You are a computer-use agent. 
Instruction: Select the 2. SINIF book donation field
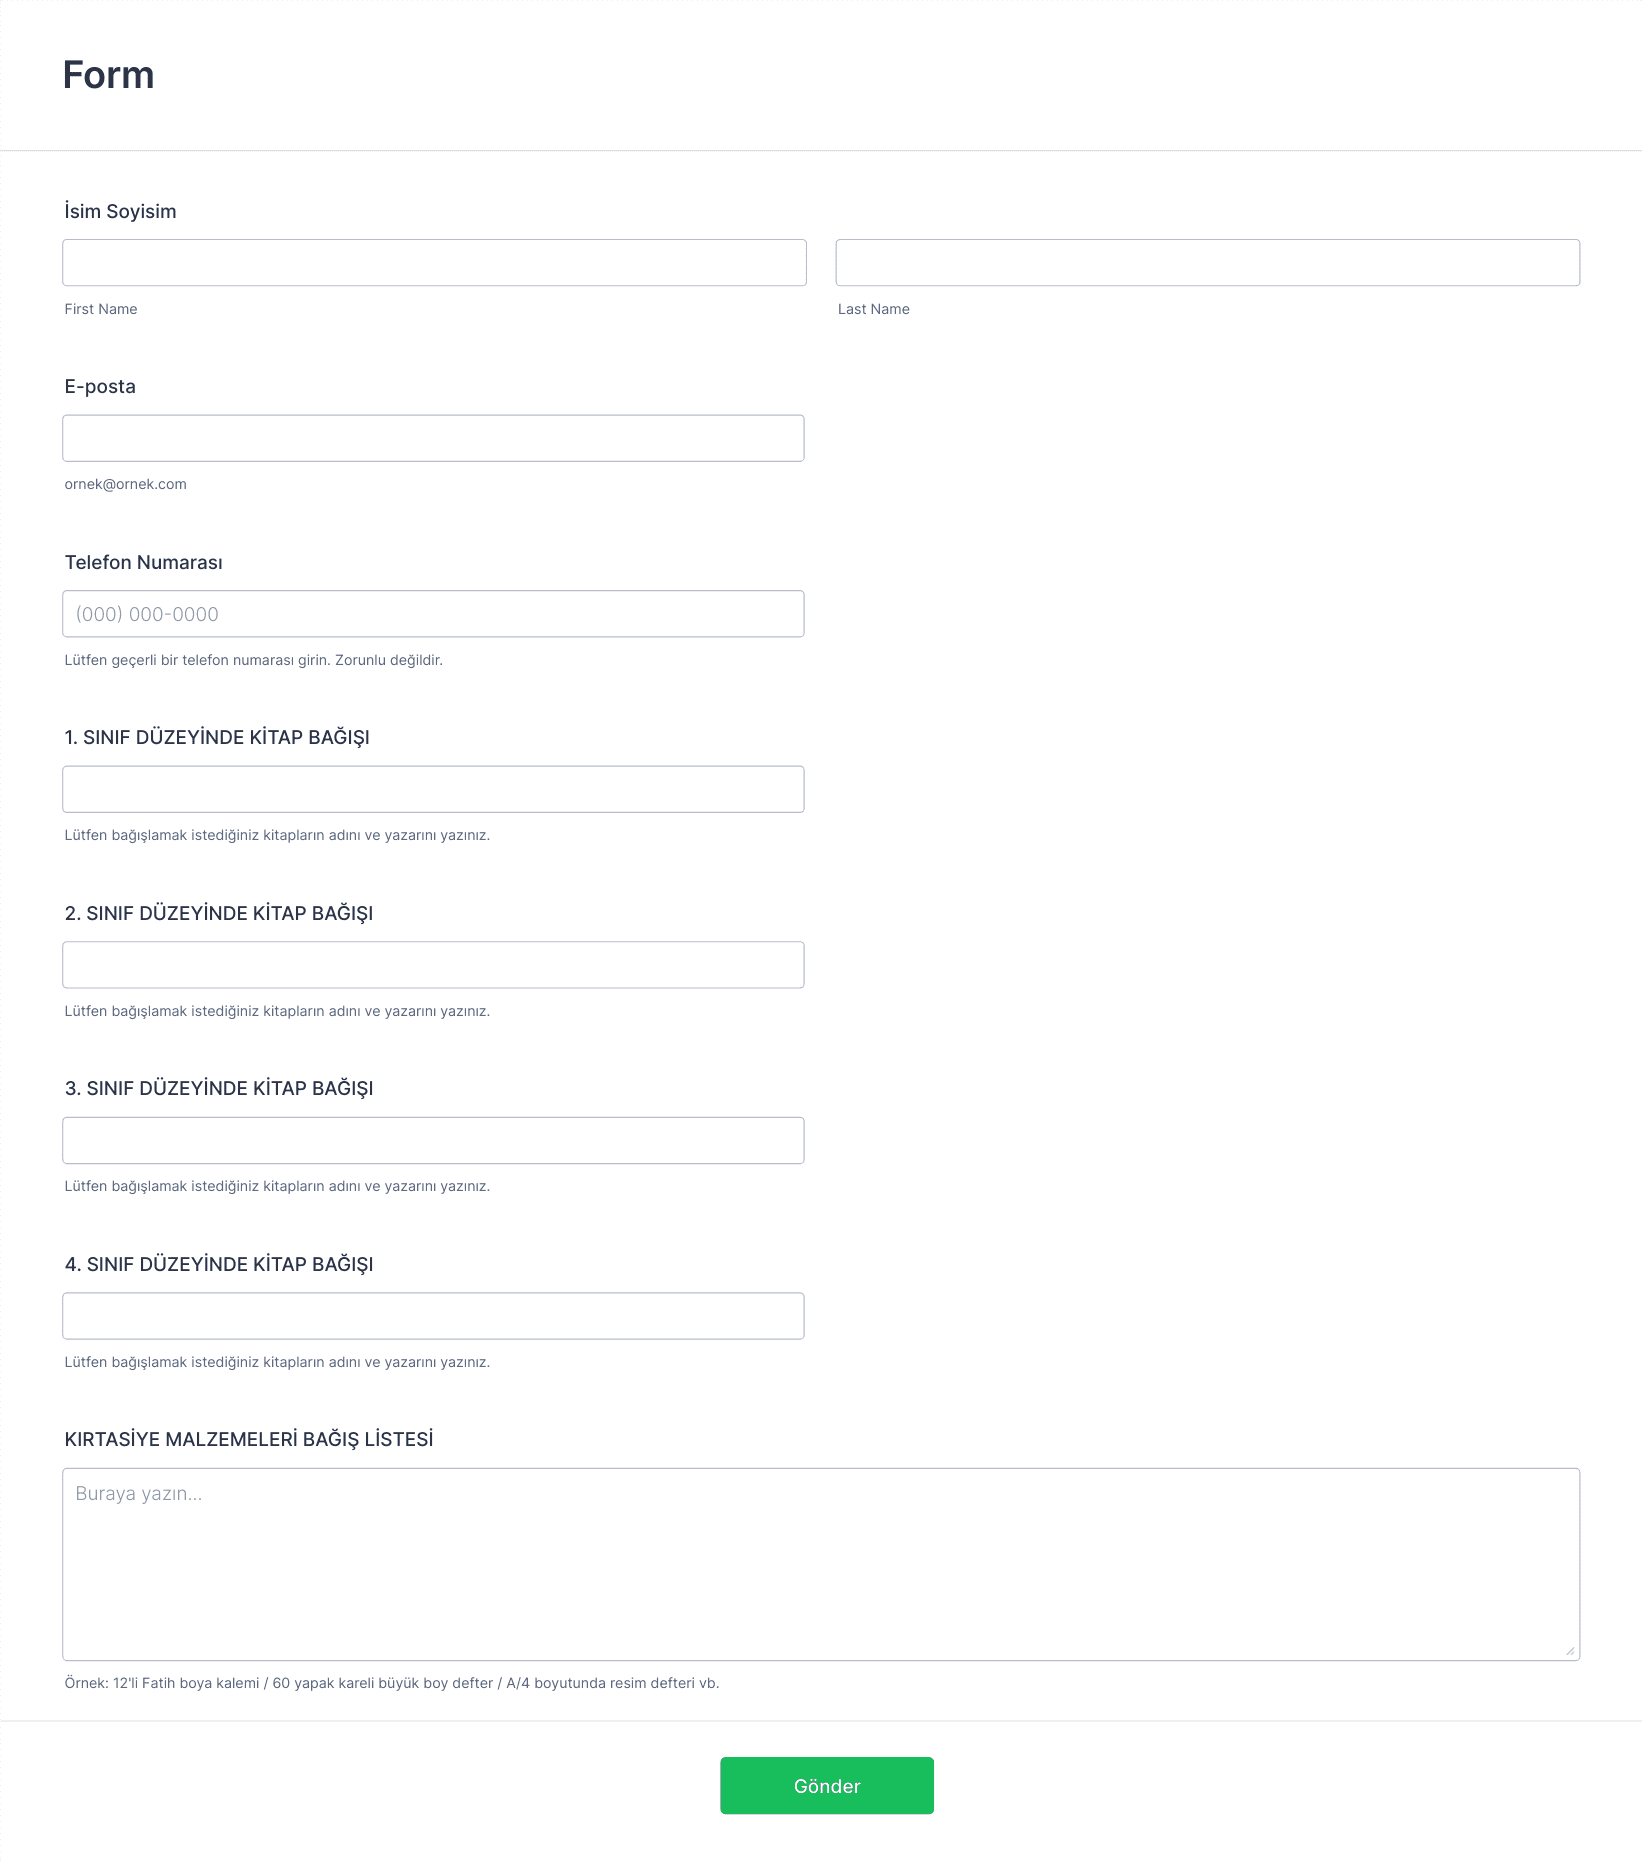coord(433,965)
